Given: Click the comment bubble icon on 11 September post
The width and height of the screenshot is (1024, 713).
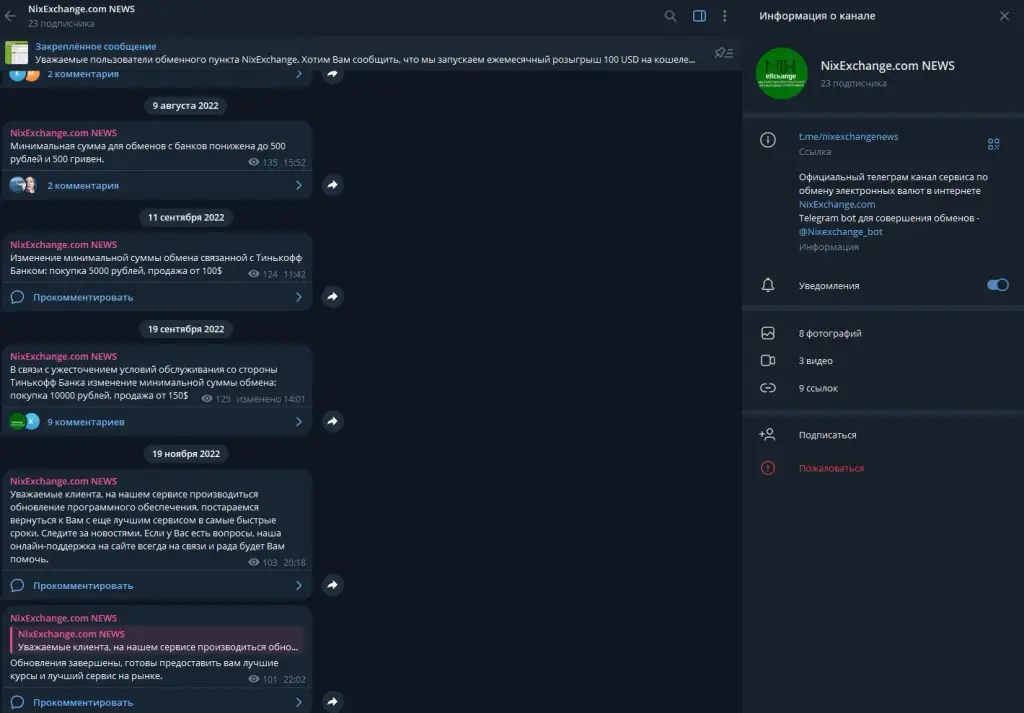Looking at the screenshot, I should click(x=18, y=297).
